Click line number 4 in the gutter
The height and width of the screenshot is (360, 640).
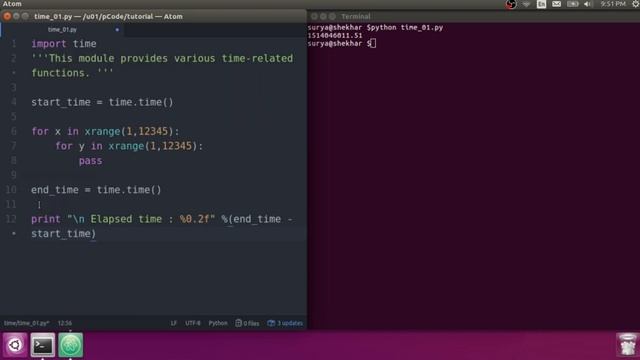(x=14, y=102)
